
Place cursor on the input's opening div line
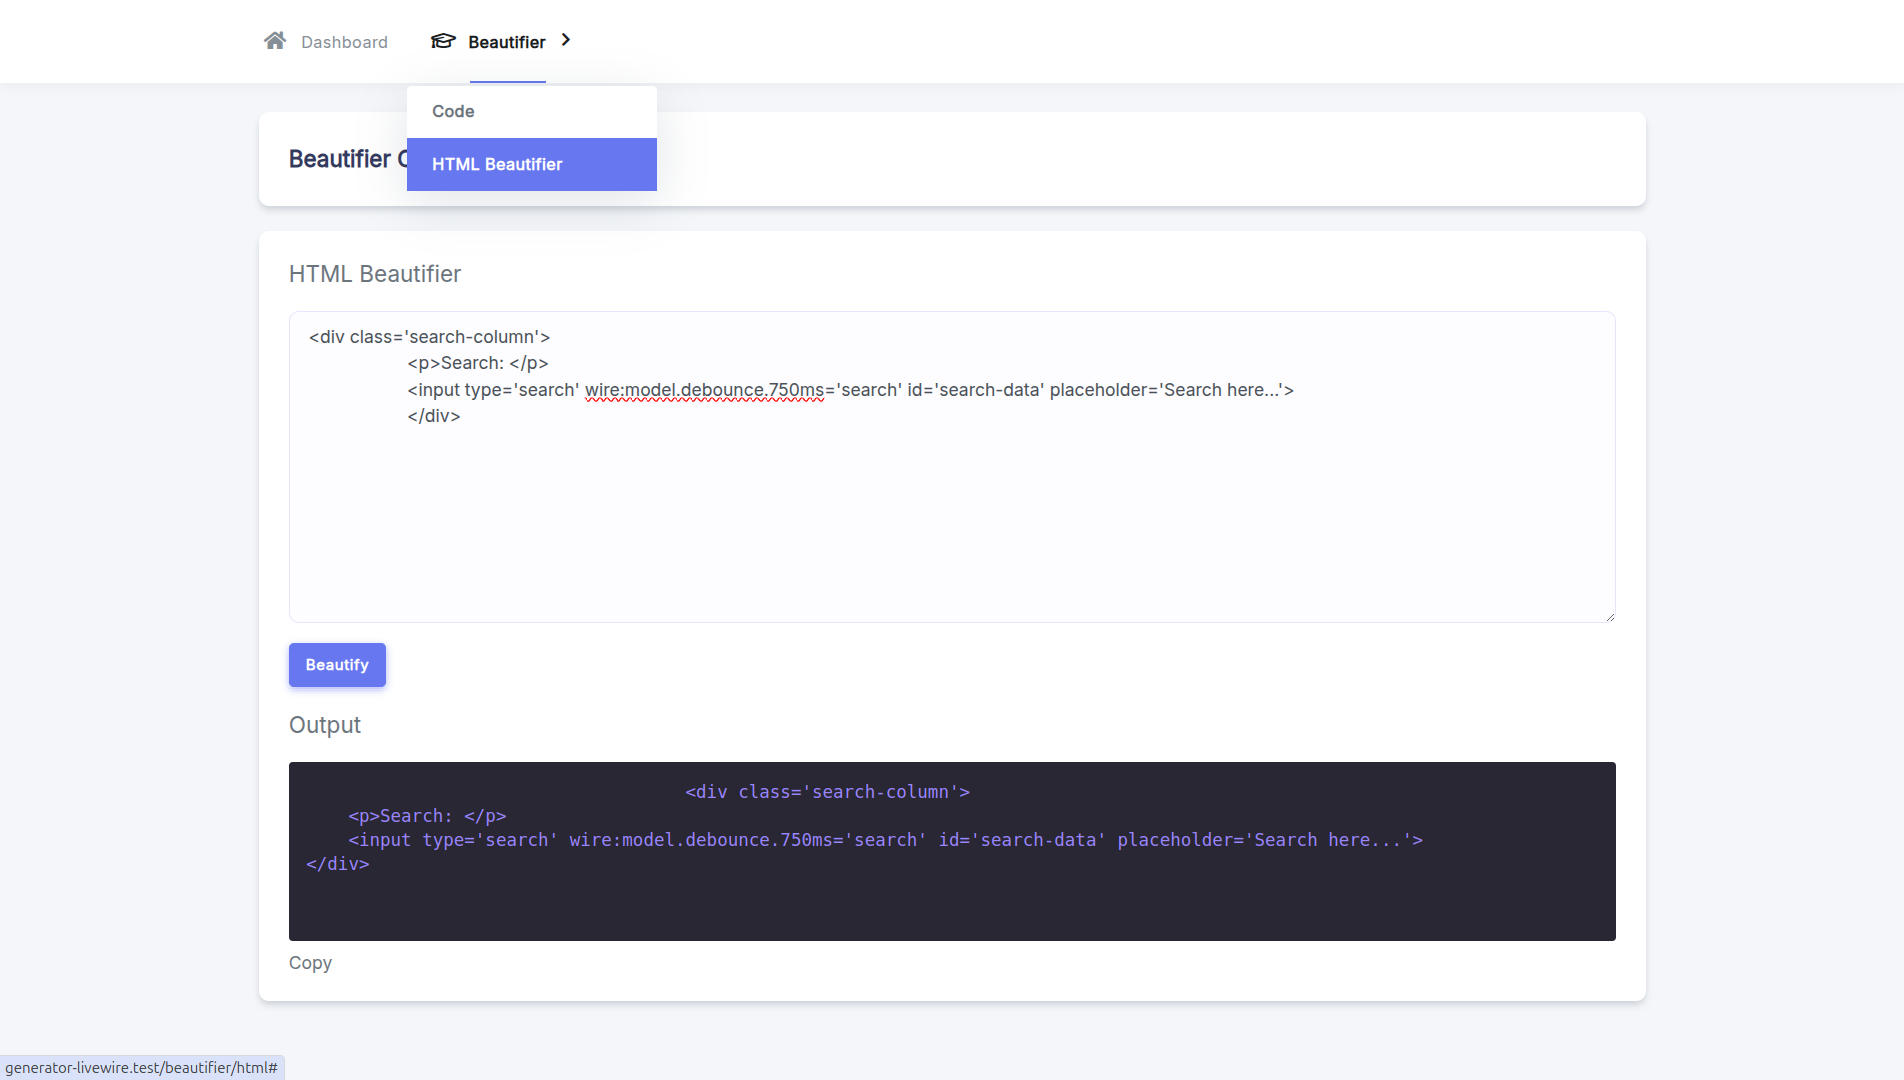tap(429, 337)
